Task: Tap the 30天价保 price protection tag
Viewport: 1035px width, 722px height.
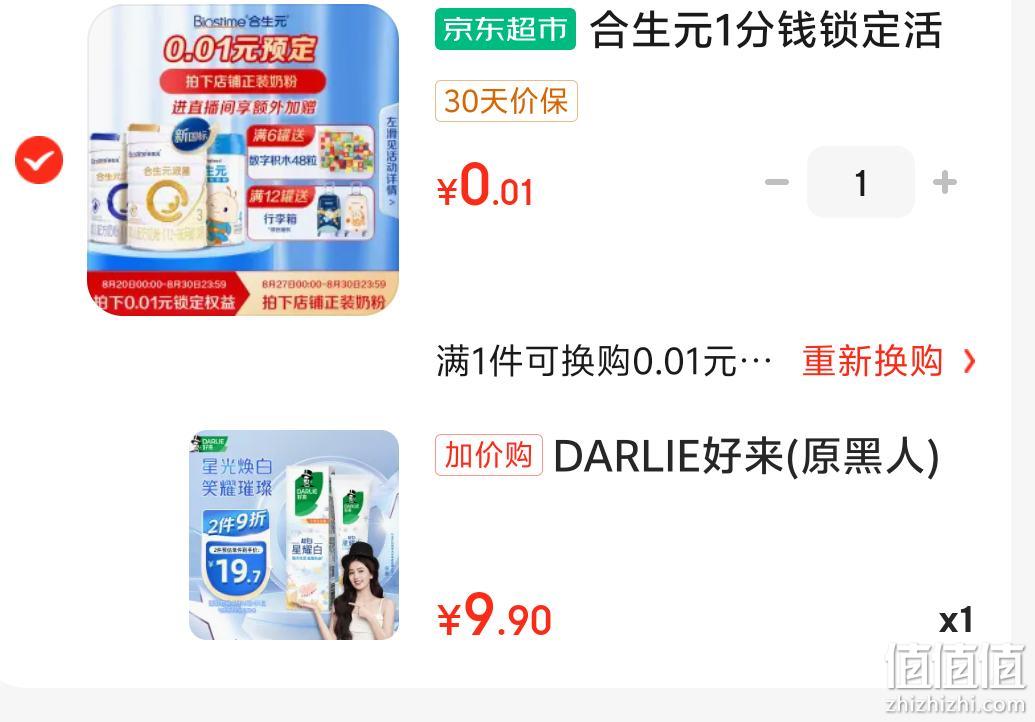Action: (x=506, y=101)
